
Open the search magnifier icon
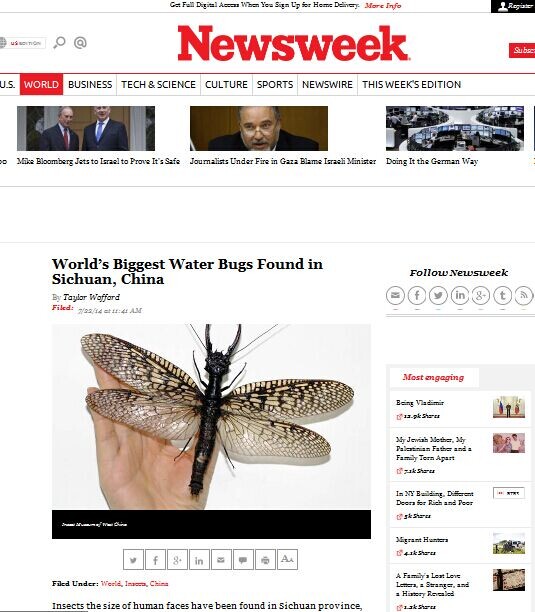[x=59, y=42]
